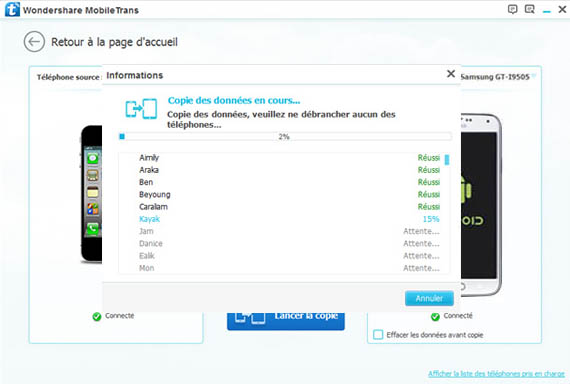Click the Copie des données en cours heading
This screenshot has height=384, width=570.
click(234, 100)
